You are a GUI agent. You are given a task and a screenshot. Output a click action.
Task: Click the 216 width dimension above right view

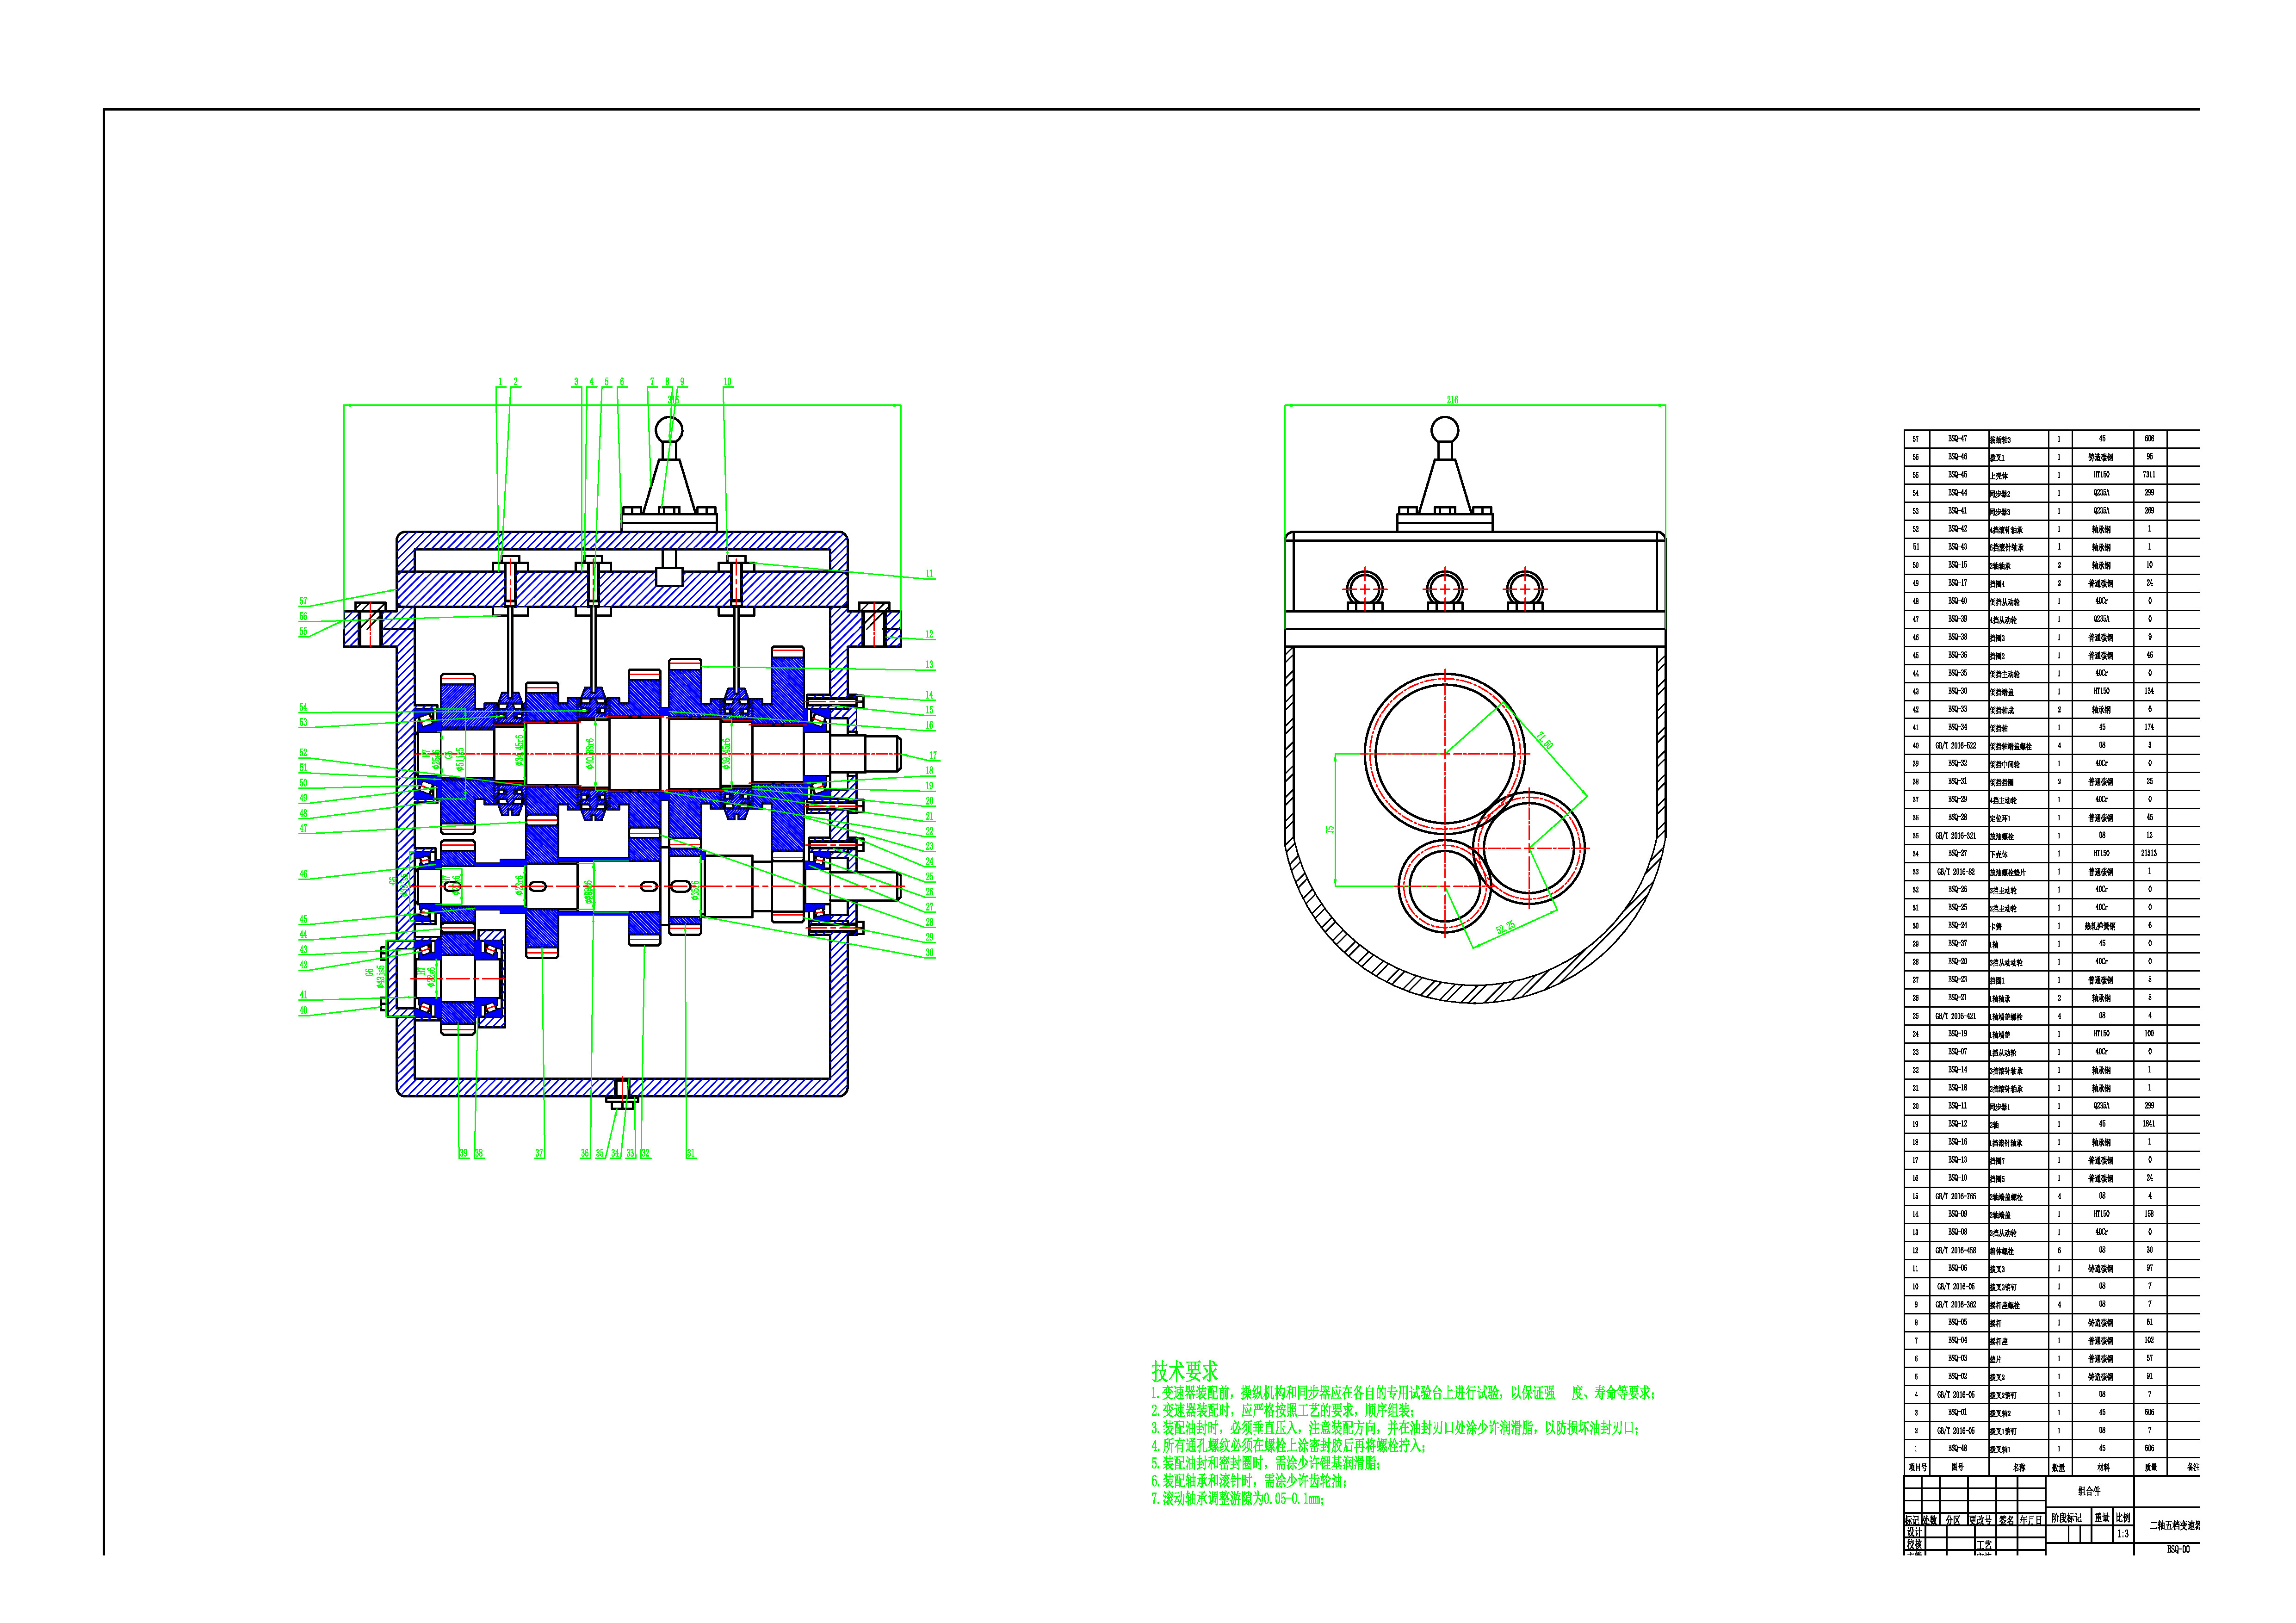tap(1452, 400)
